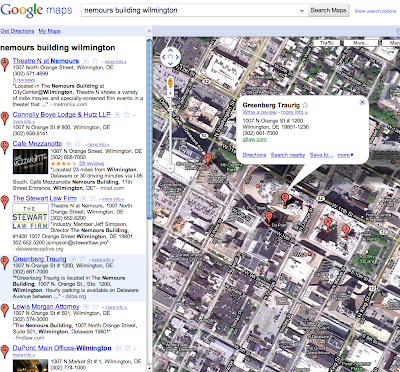The image size is (400, 372).
Task: Open The Stewart Law Firm result
Action: pos(45,198)
